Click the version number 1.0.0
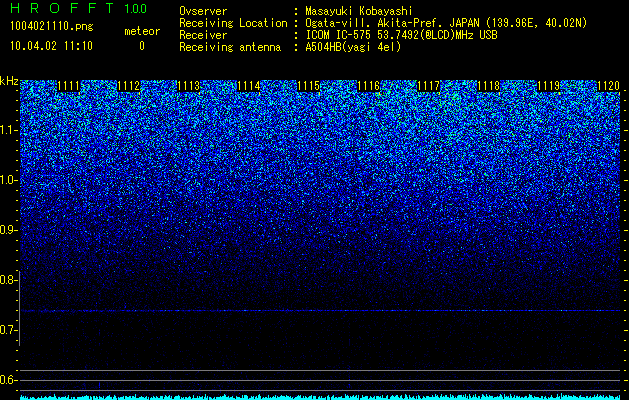Image resolution: width=629 pixels, height=400 pixels. pyautogui.click(x=136, y=8)
